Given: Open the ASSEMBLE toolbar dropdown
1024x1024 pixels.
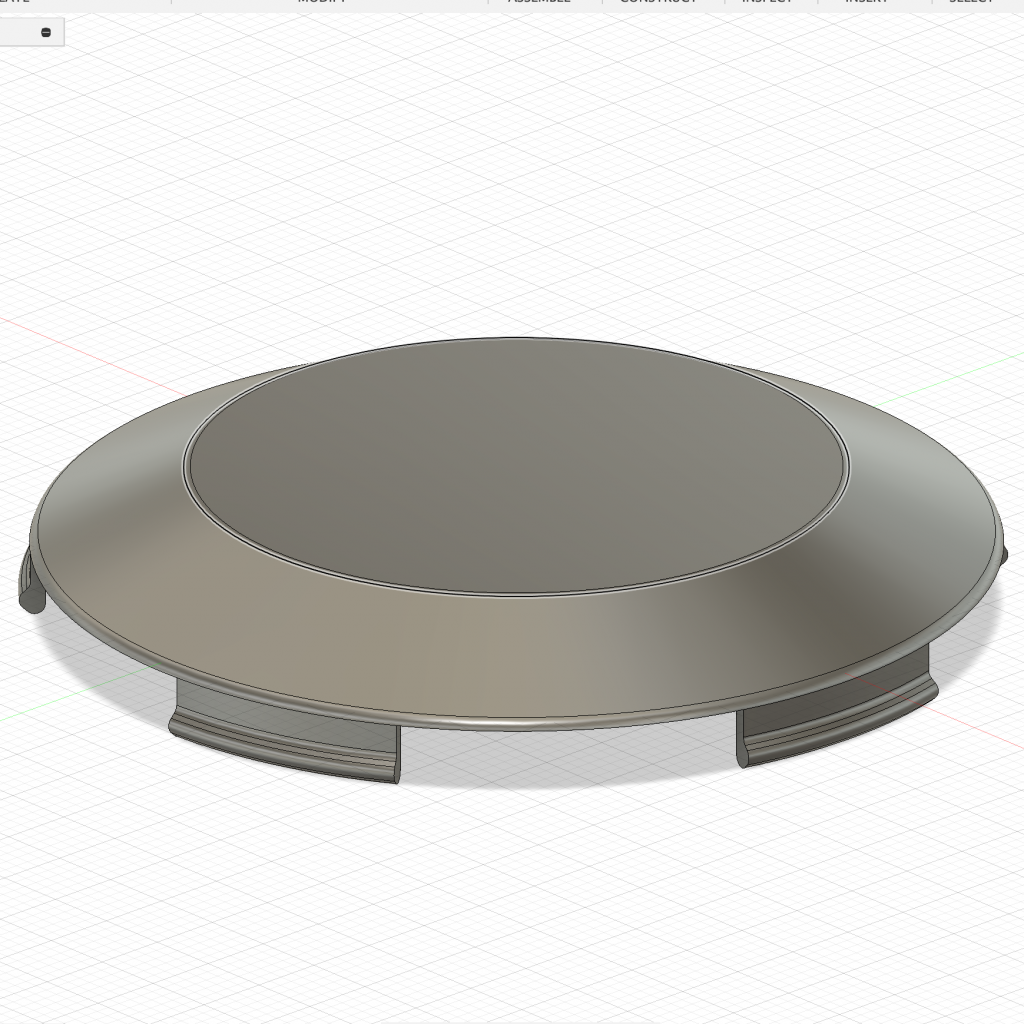Looking at the screenshot, I should 539,2.
